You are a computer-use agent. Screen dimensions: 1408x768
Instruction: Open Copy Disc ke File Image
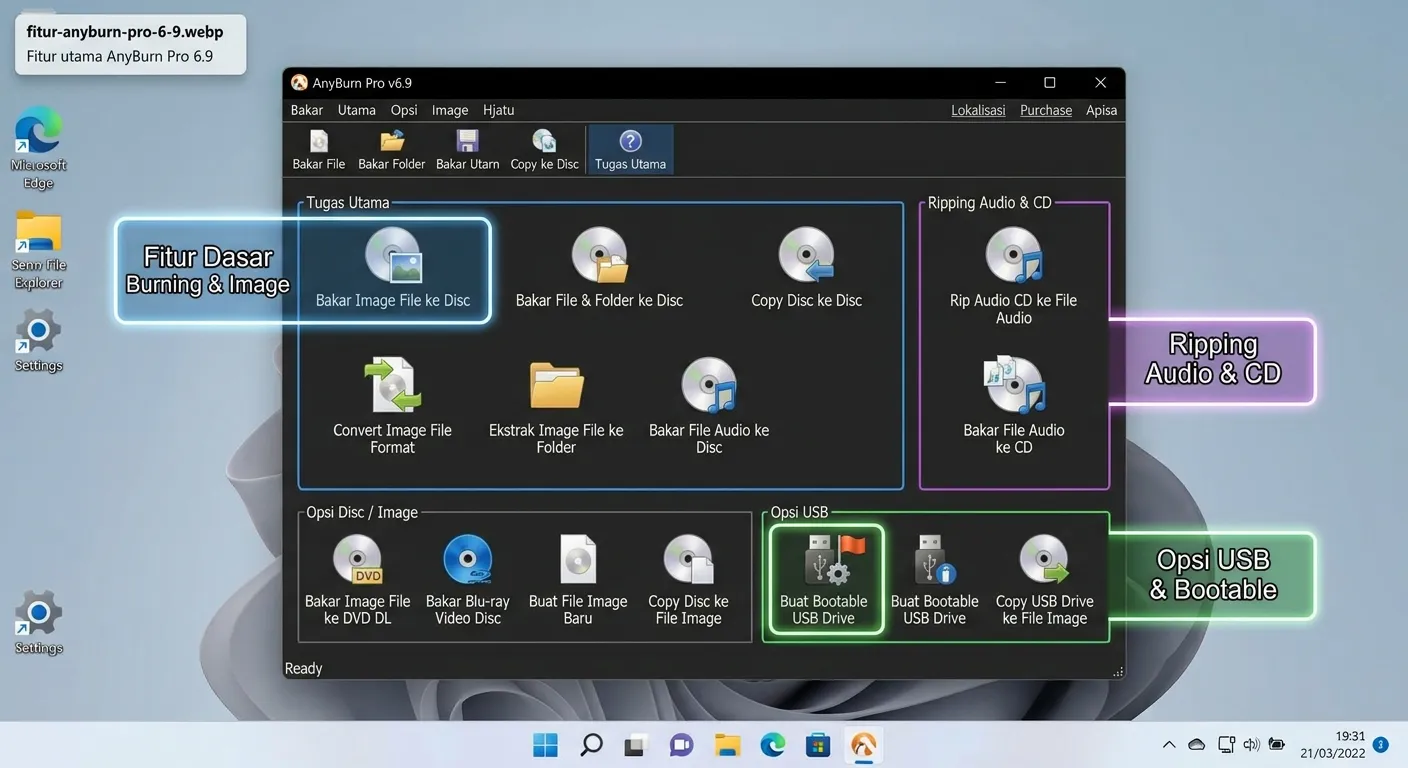coord(688,580)
